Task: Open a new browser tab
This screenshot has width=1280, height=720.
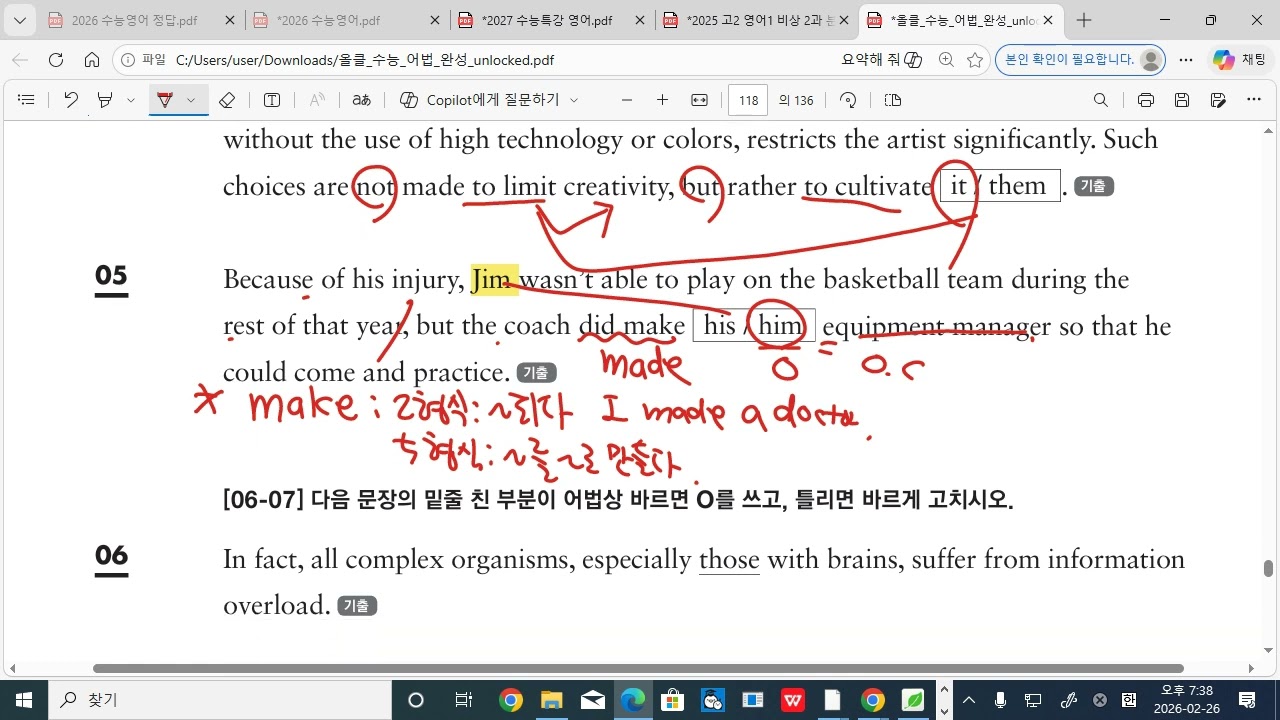Action: coord(1084,20)
